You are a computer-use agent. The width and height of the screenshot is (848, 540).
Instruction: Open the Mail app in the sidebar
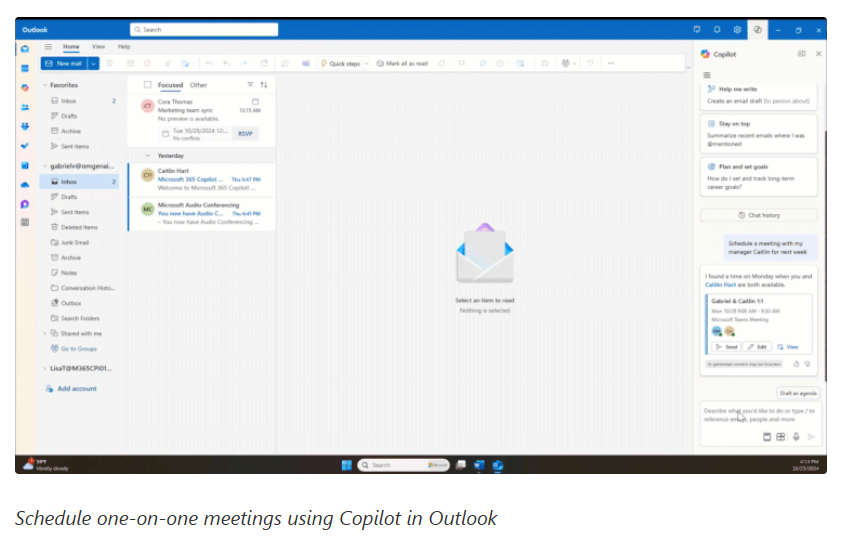coord(25,49)
